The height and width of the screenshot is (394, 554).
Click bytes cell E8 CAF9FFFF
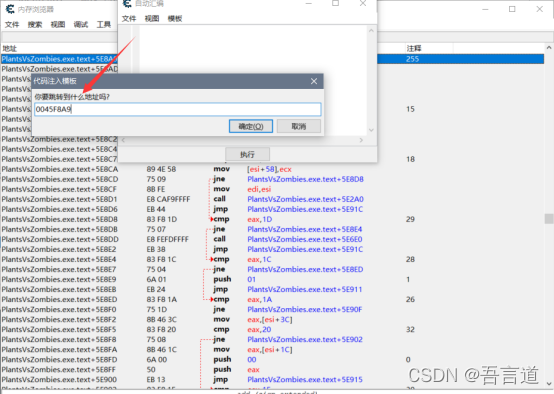pos(168,199)
